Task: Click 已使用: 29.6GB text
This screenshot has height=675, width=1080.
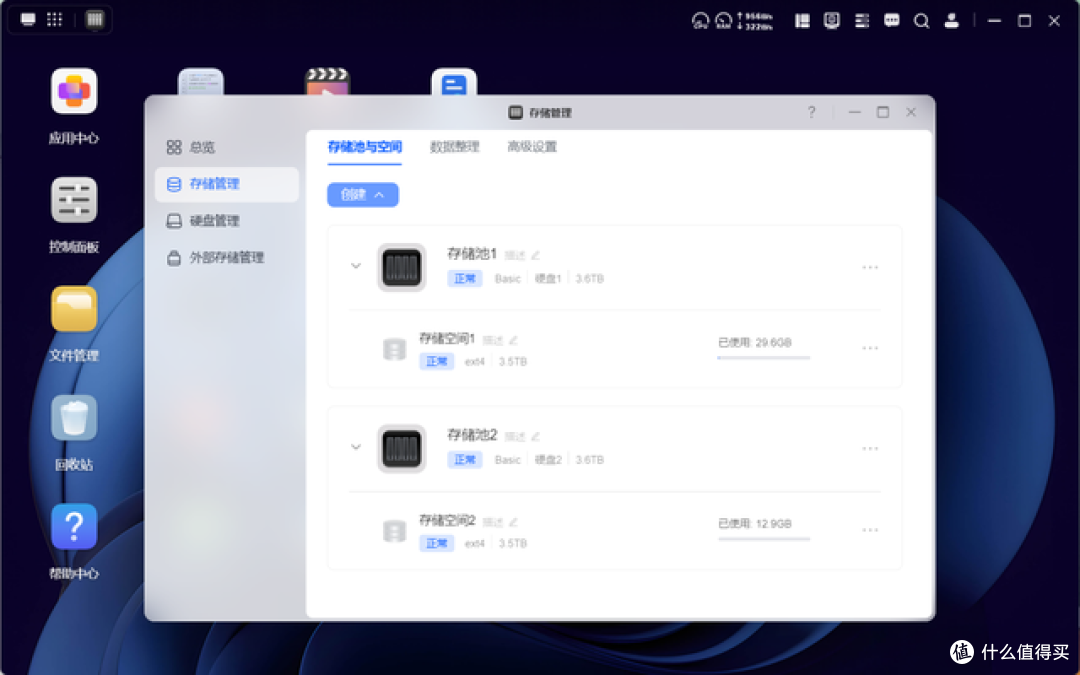Action: pos(754,342)
